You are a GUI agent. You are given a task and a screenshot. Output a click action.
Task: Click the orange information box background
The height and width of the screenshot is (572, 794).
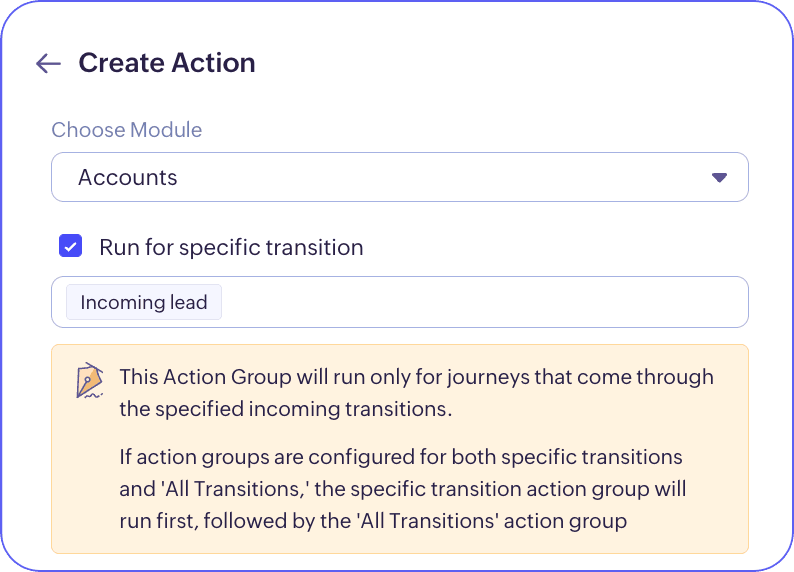click(x=400, y=449)
